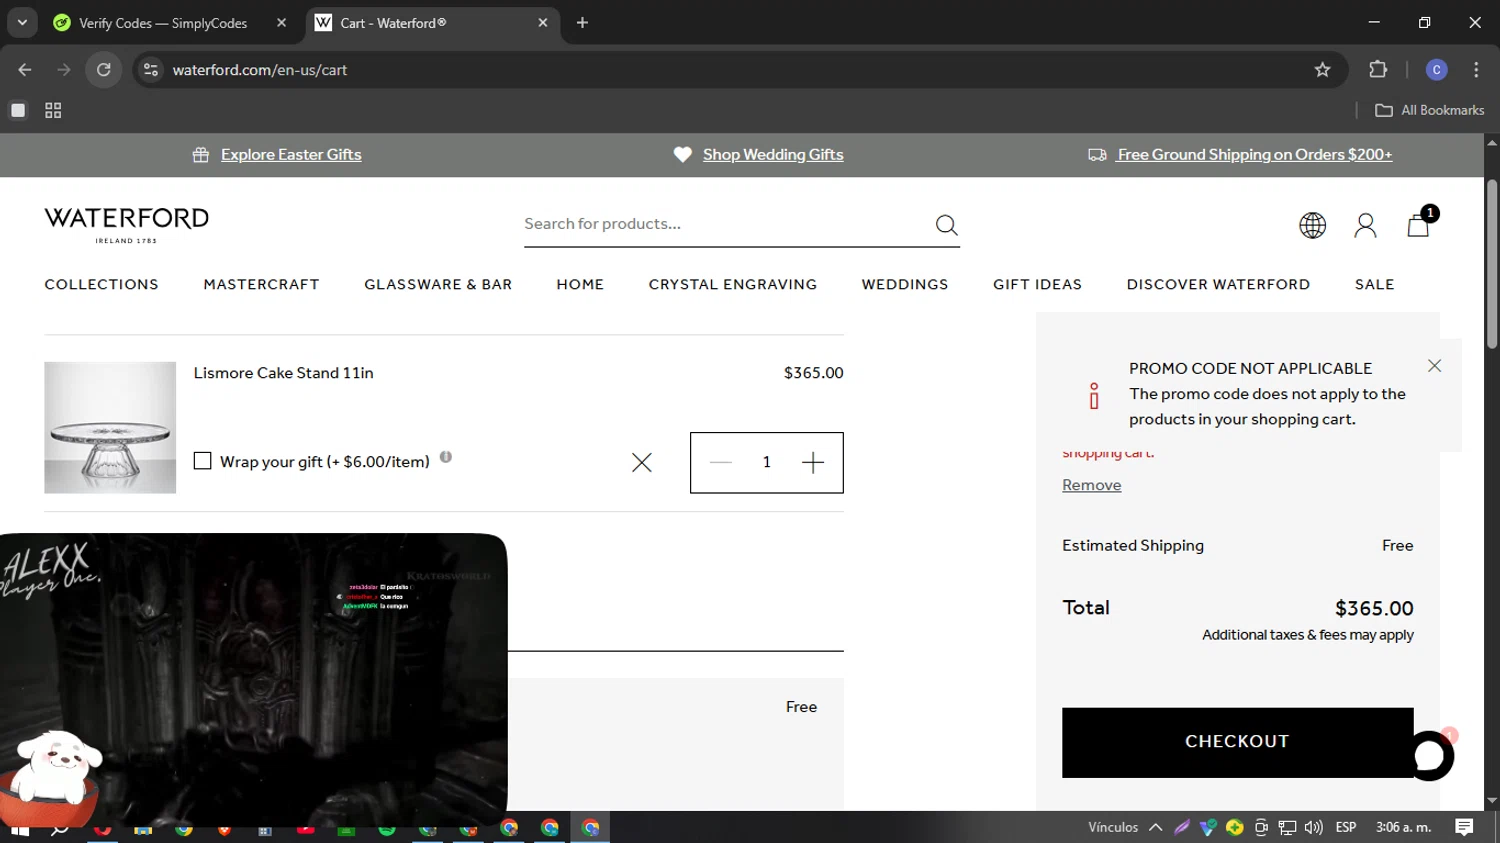This screenshot has height=843, width=1500.
Task: Open the Collections menu
Action: coord(101,284)
